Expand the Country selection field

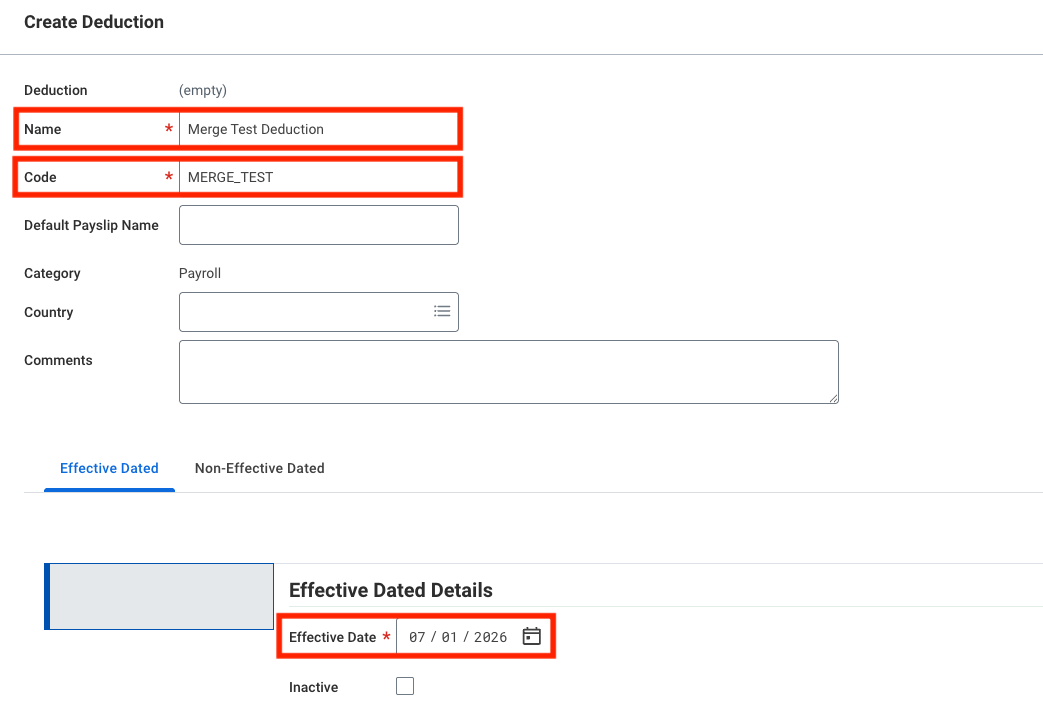[x=319, y=312]
